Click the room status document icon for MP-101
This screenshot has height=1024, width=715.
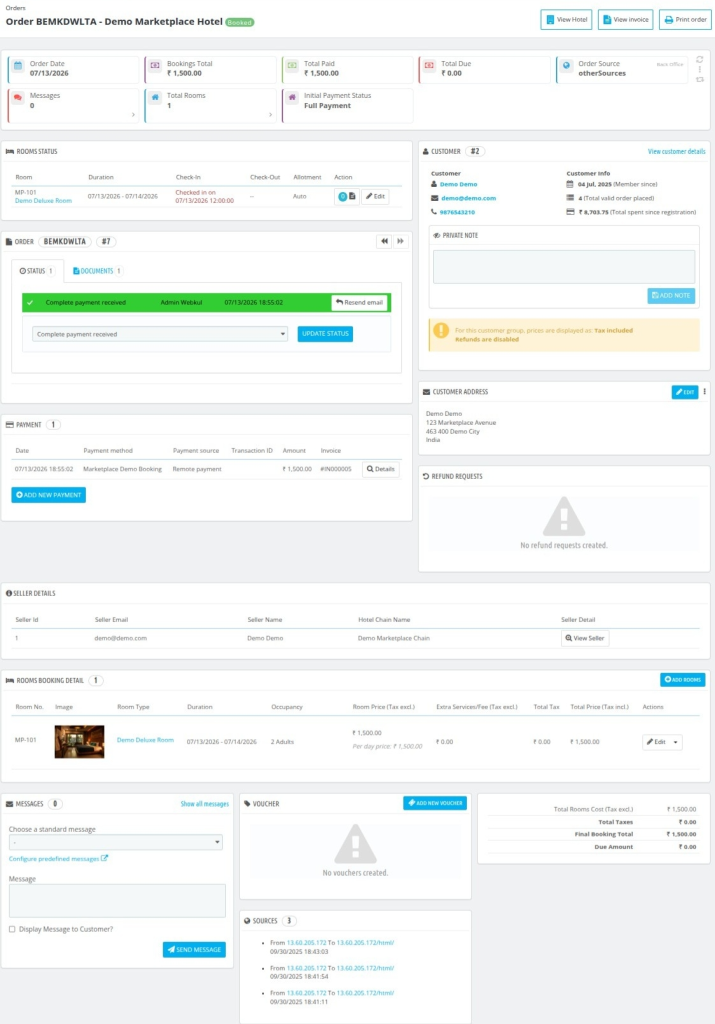point(353,196)
